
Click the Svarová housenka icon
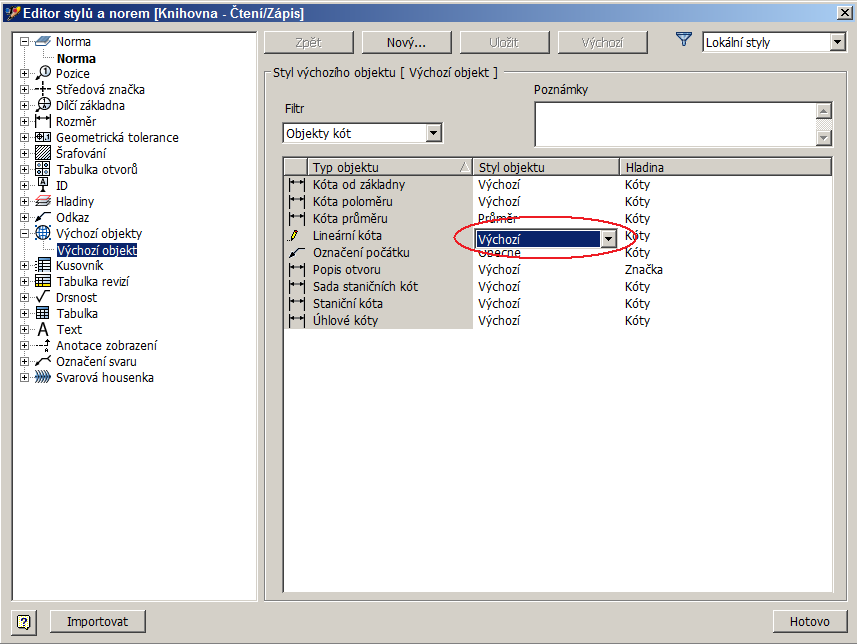pos(43,378)
